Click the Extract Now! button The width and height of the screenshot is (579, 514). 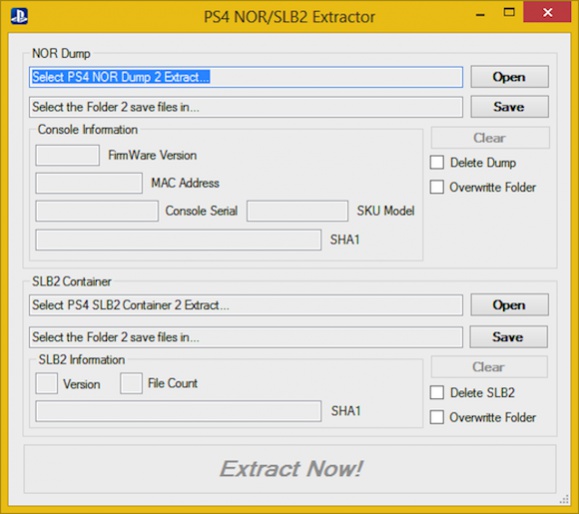pyautogui.click(x=290, y=469)
